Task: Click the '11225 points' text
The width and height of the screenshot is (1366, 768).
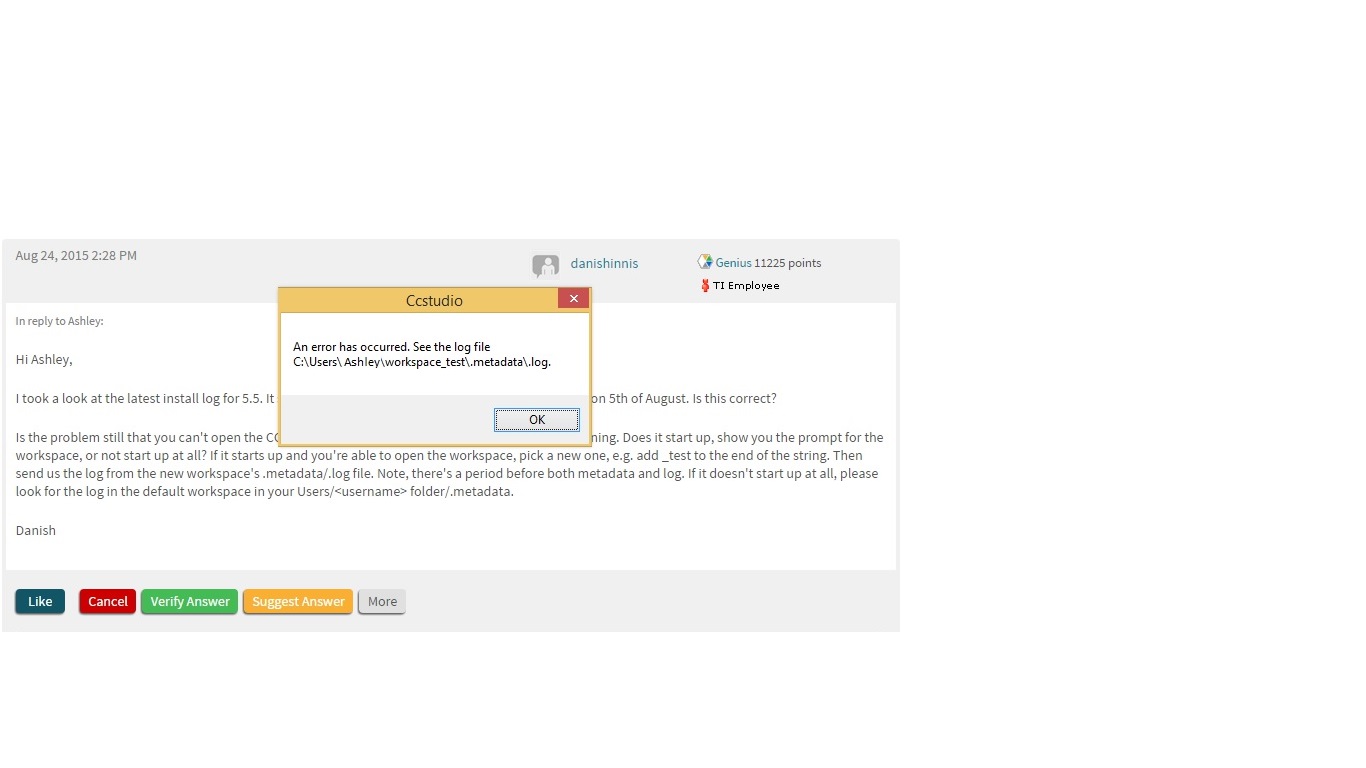Action: pyautogui.click(x=788, y=263)
